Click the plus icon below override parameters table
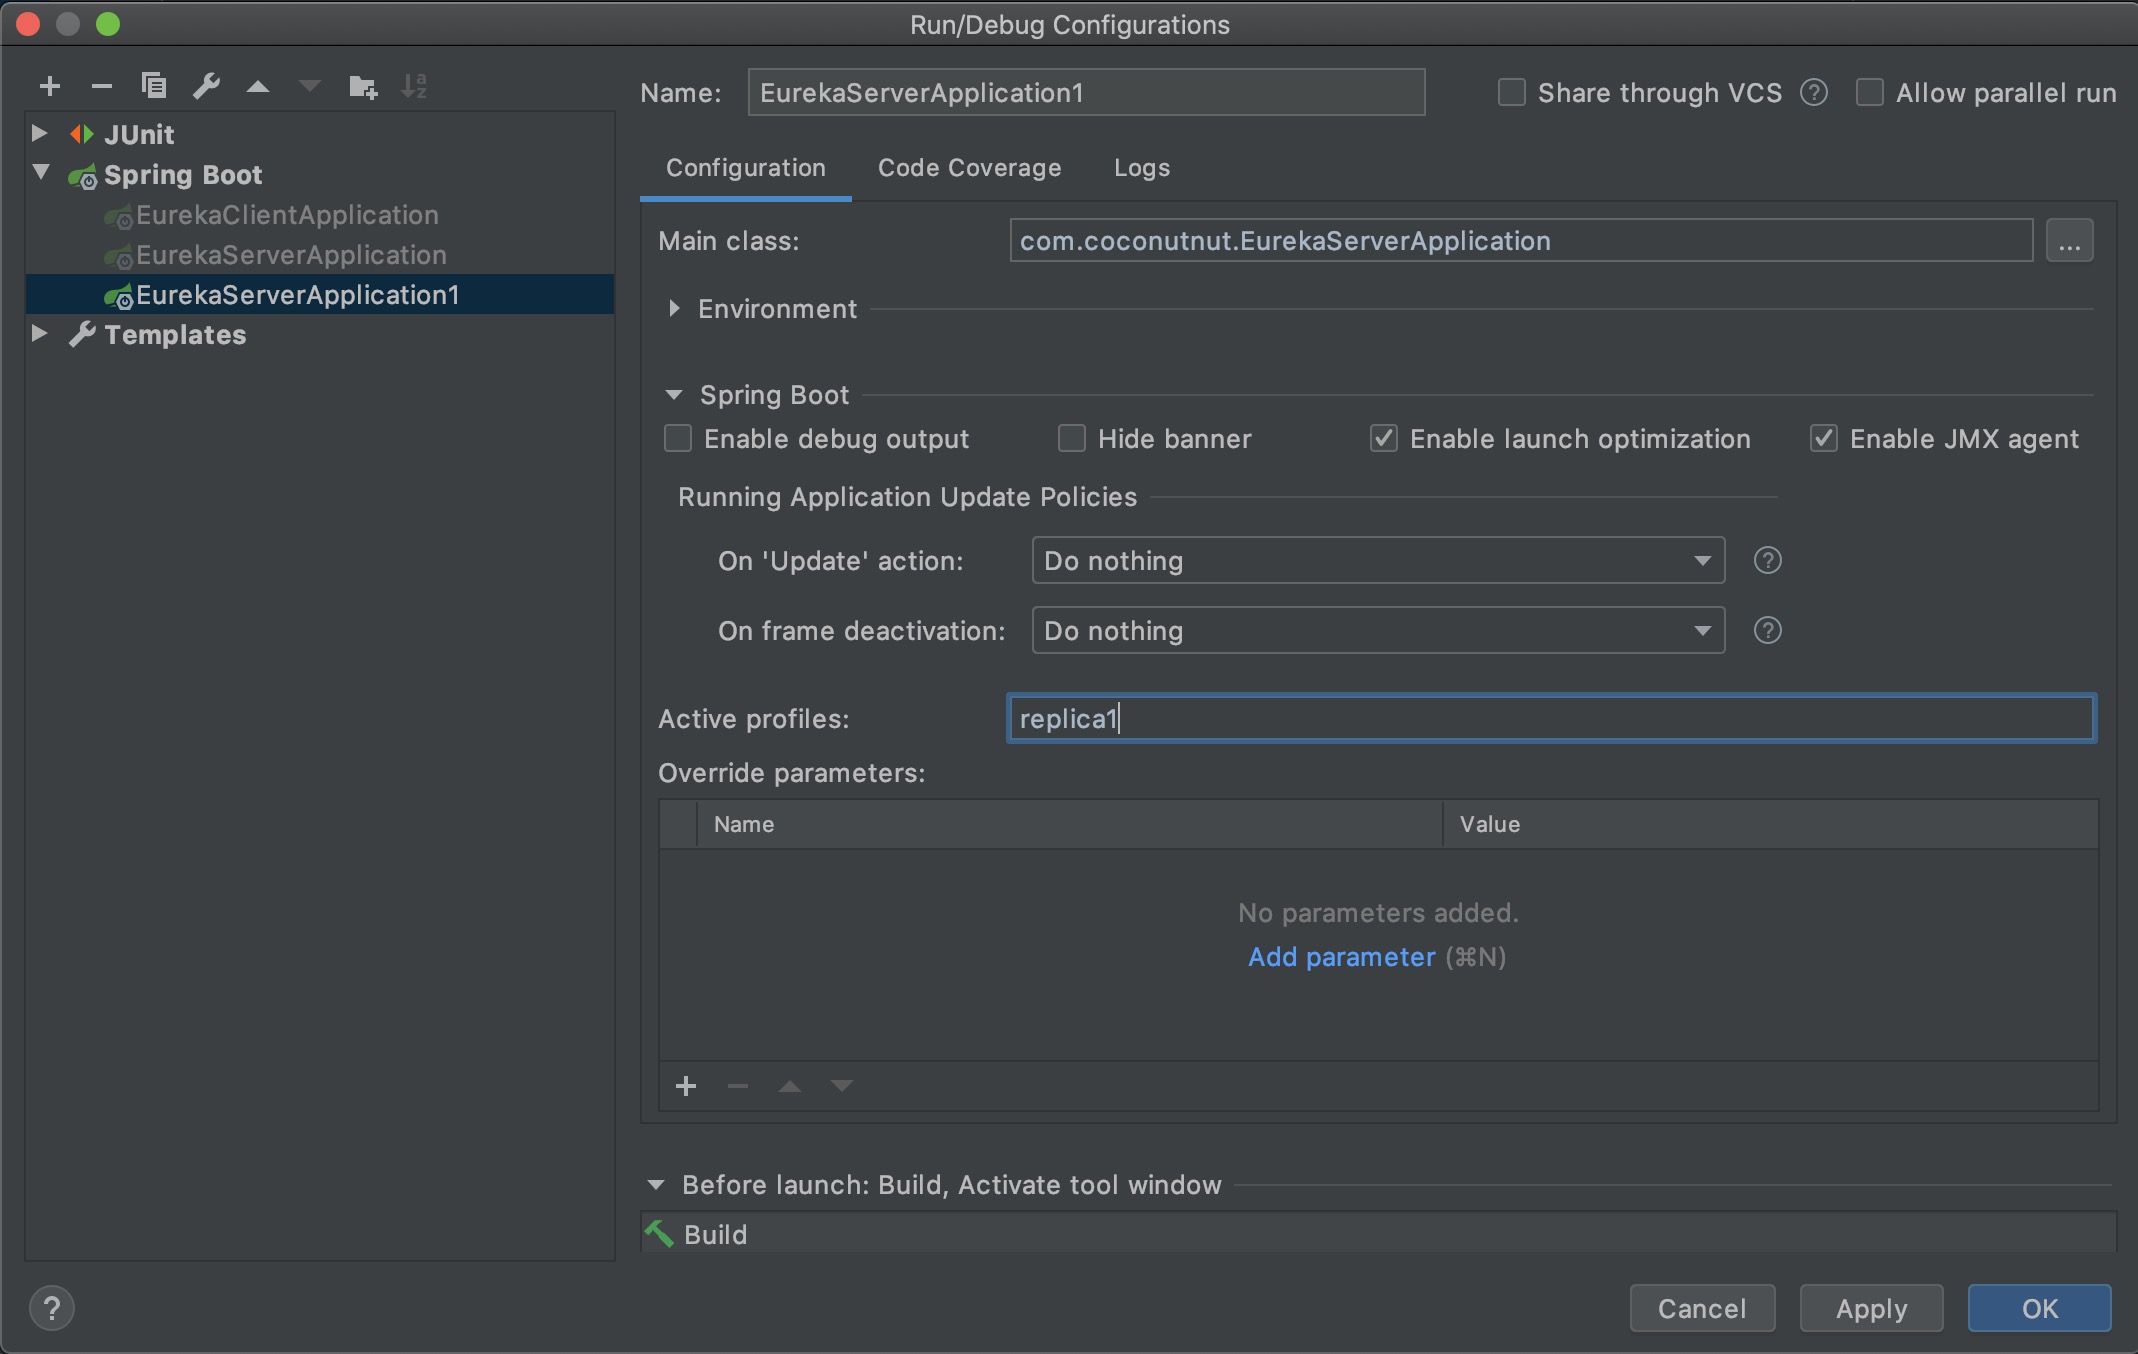 [x=686, y=1086]
